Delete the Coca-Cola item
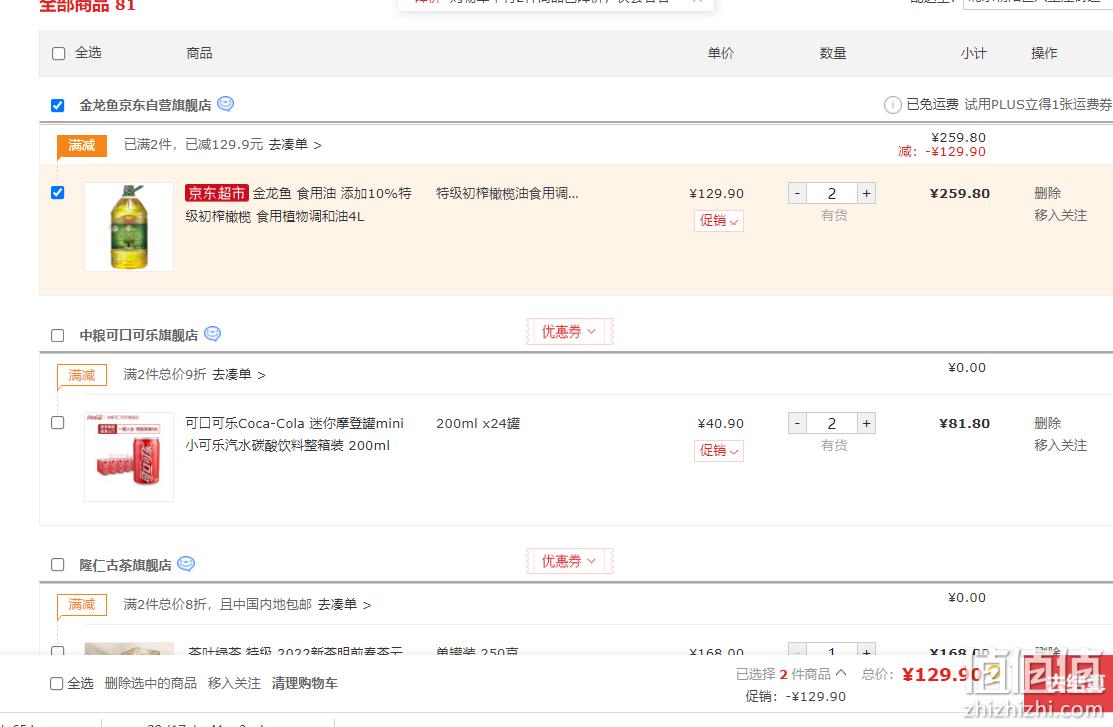The image size is (1113, 727). click(1047, 423)
